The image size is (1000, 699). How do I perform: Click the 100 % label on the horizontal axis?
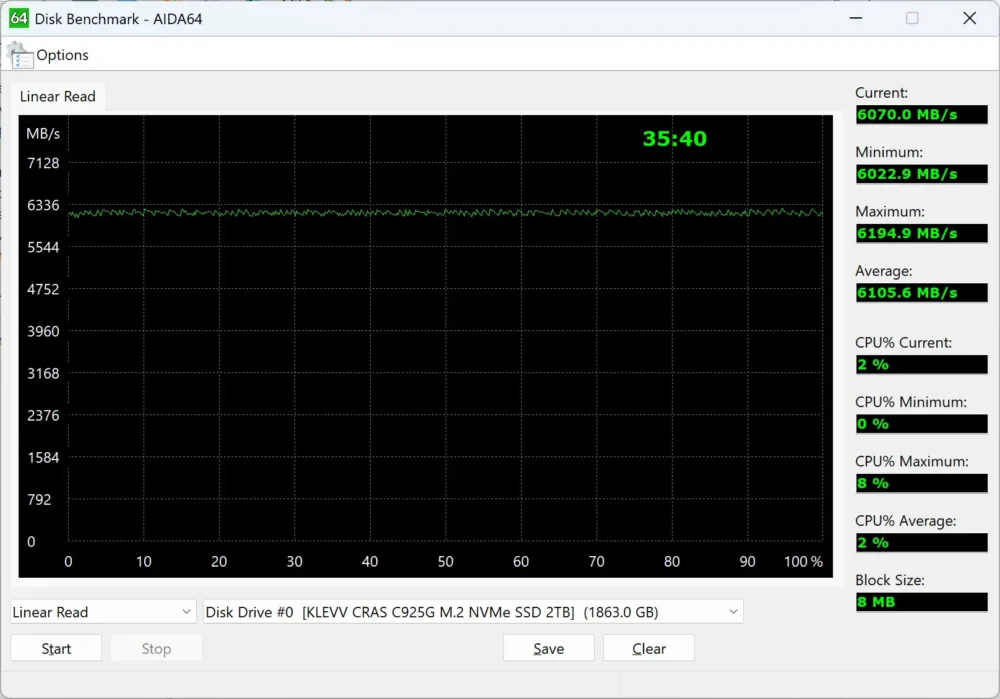pyautogui.click(x=803, y=561)
